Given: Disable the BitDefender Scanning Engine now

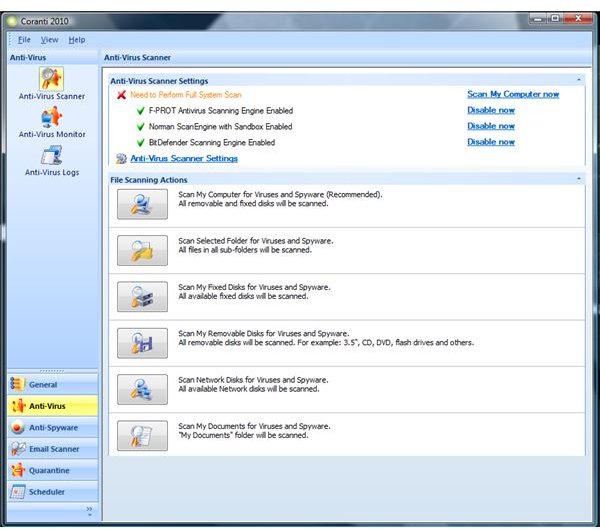Looking at the screenshot, I should point(491,142).
